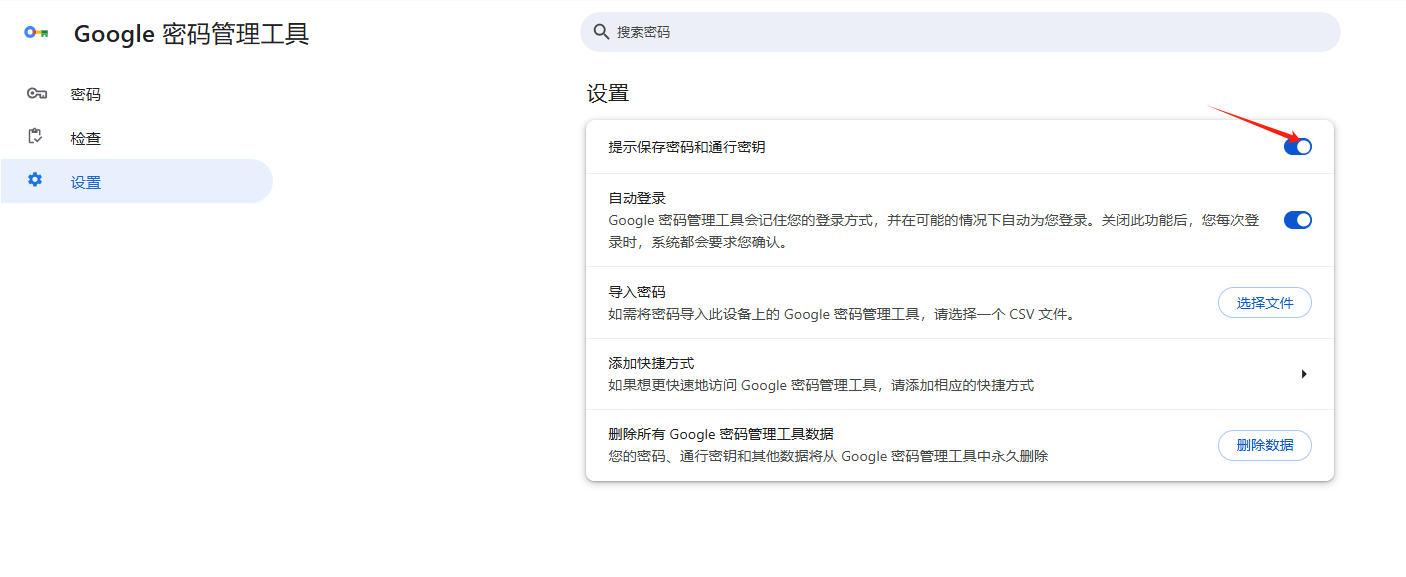The image size is (1406, 577).
Task: Click the 提示保存密码和通行密钥 label
Action: tap(687, 147)
